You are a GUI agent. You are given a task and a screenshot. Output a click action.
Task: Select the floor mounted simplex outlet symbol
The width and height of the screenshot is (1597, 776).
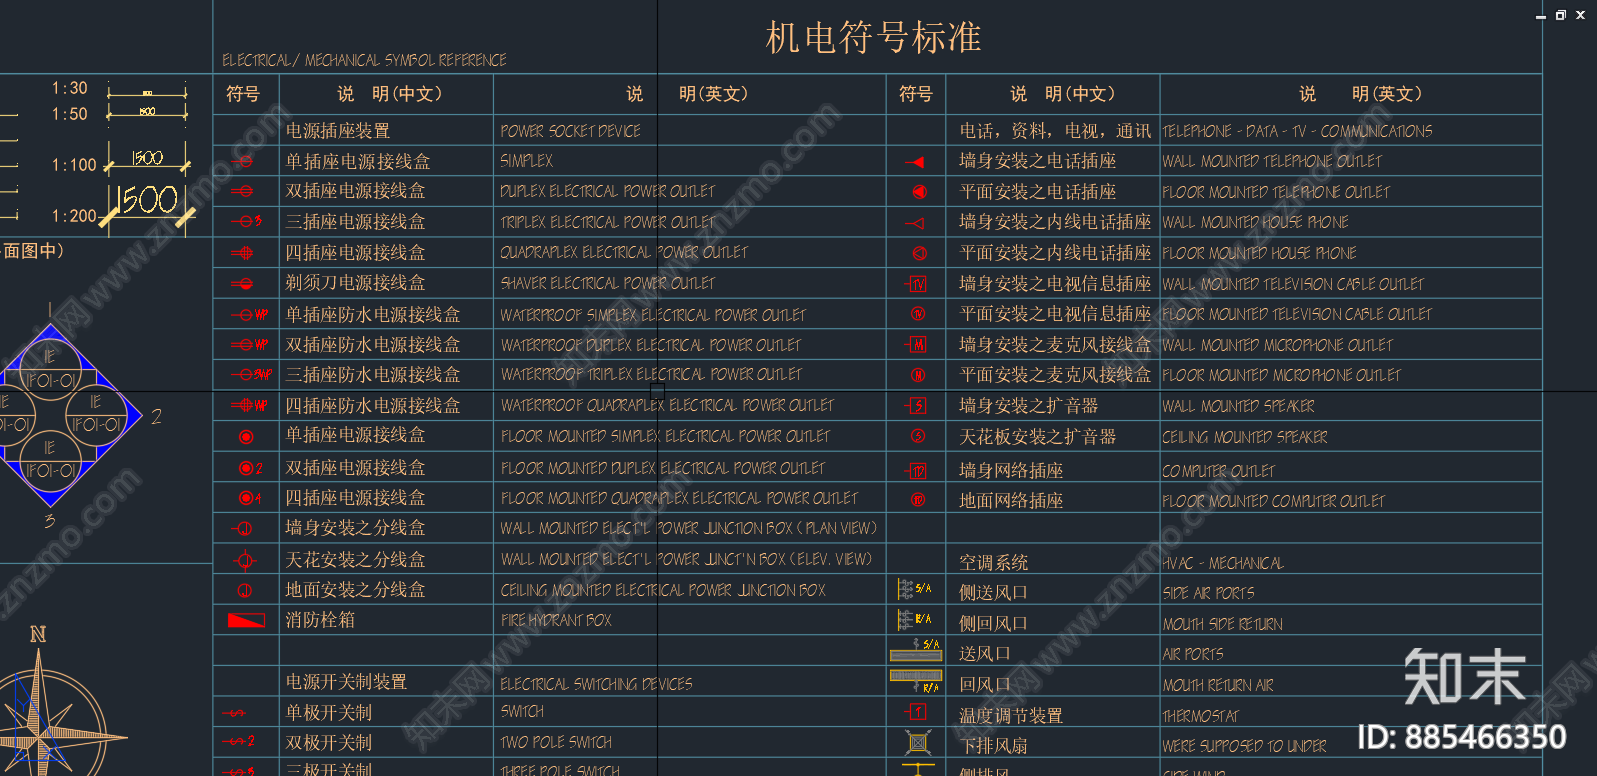pyautogui.click(x=246, y=437)
